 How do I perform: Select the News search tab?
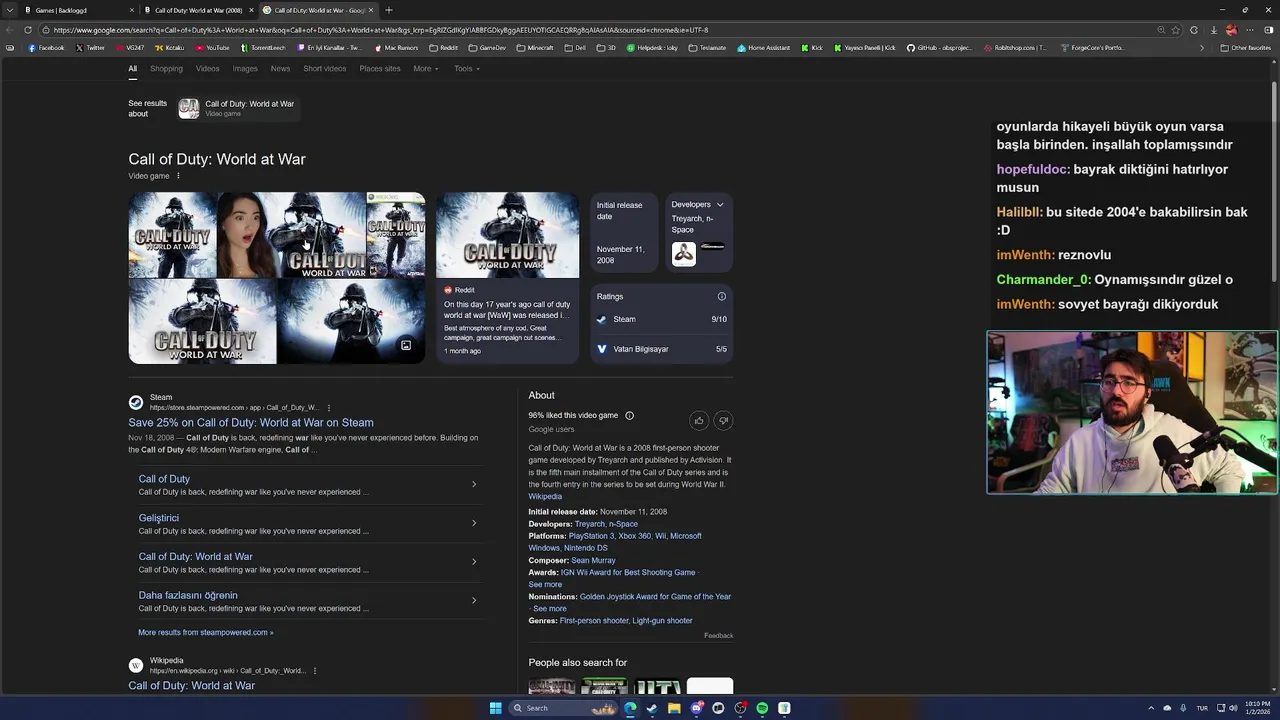pyautogui.click(x=280, y=69)
